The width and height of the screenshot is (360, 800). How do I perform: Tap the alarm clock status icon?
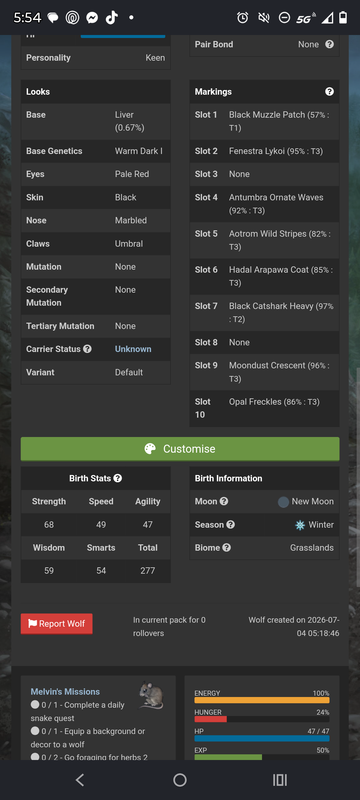(243, 18)
